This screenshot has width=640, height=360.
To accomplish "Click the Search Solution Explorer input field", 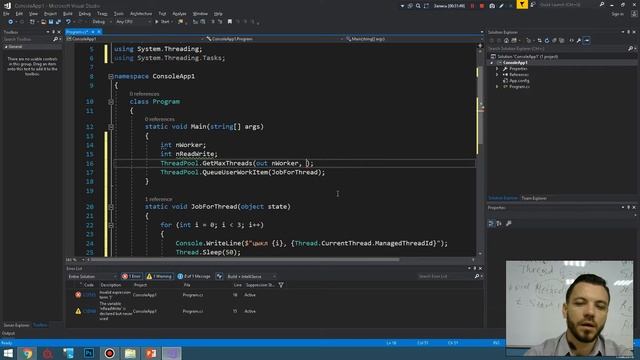I will click(x=558, y=49).
